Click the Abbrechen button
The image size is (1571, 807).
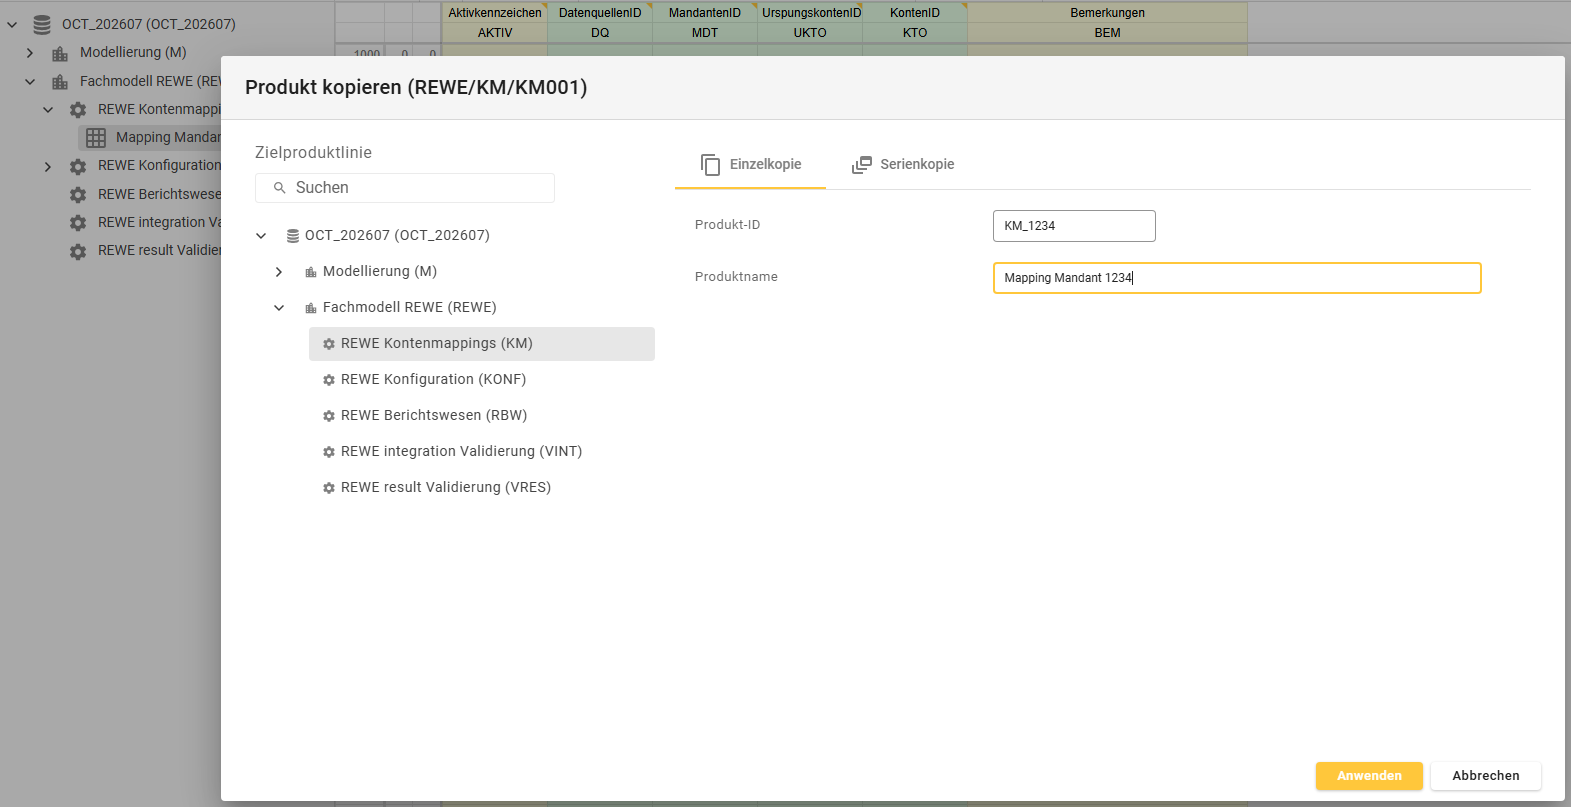point(1486,776)
